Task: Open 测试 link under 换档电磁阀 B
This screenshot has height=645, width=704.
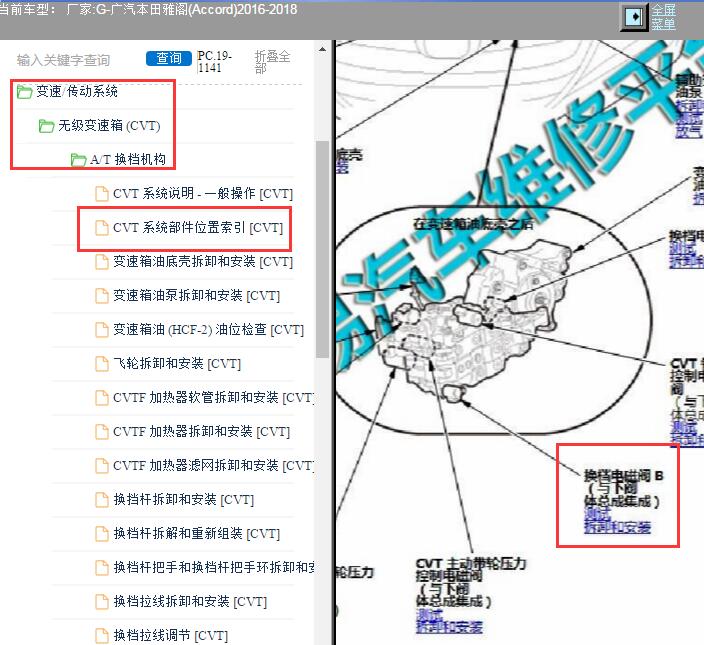Action: click(x=597, y=513)
